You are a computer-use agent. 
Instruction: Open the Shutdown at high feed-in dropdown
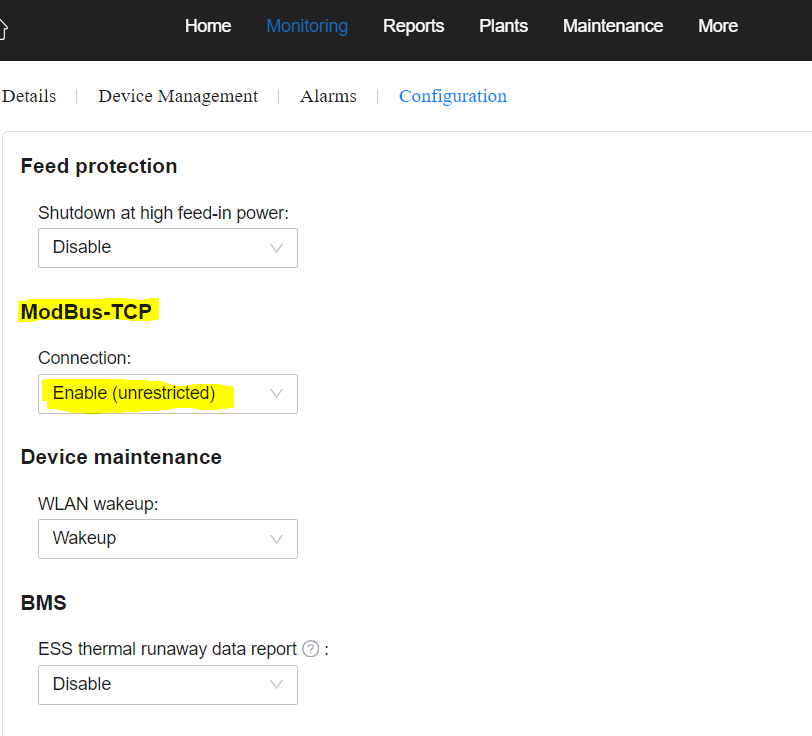click(x=168, y=248)
